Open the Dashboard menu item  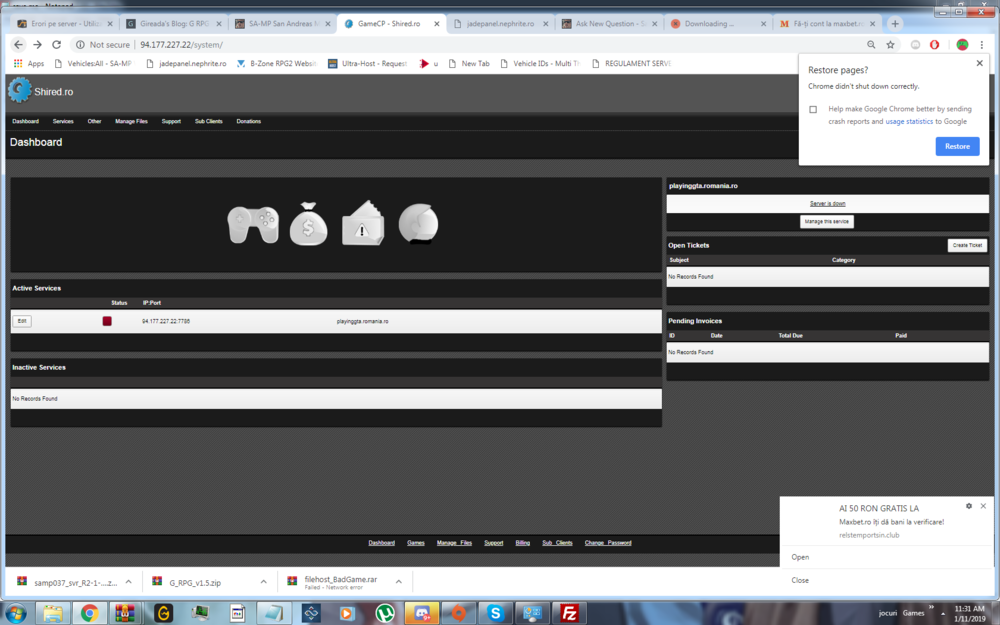(26, 121)
